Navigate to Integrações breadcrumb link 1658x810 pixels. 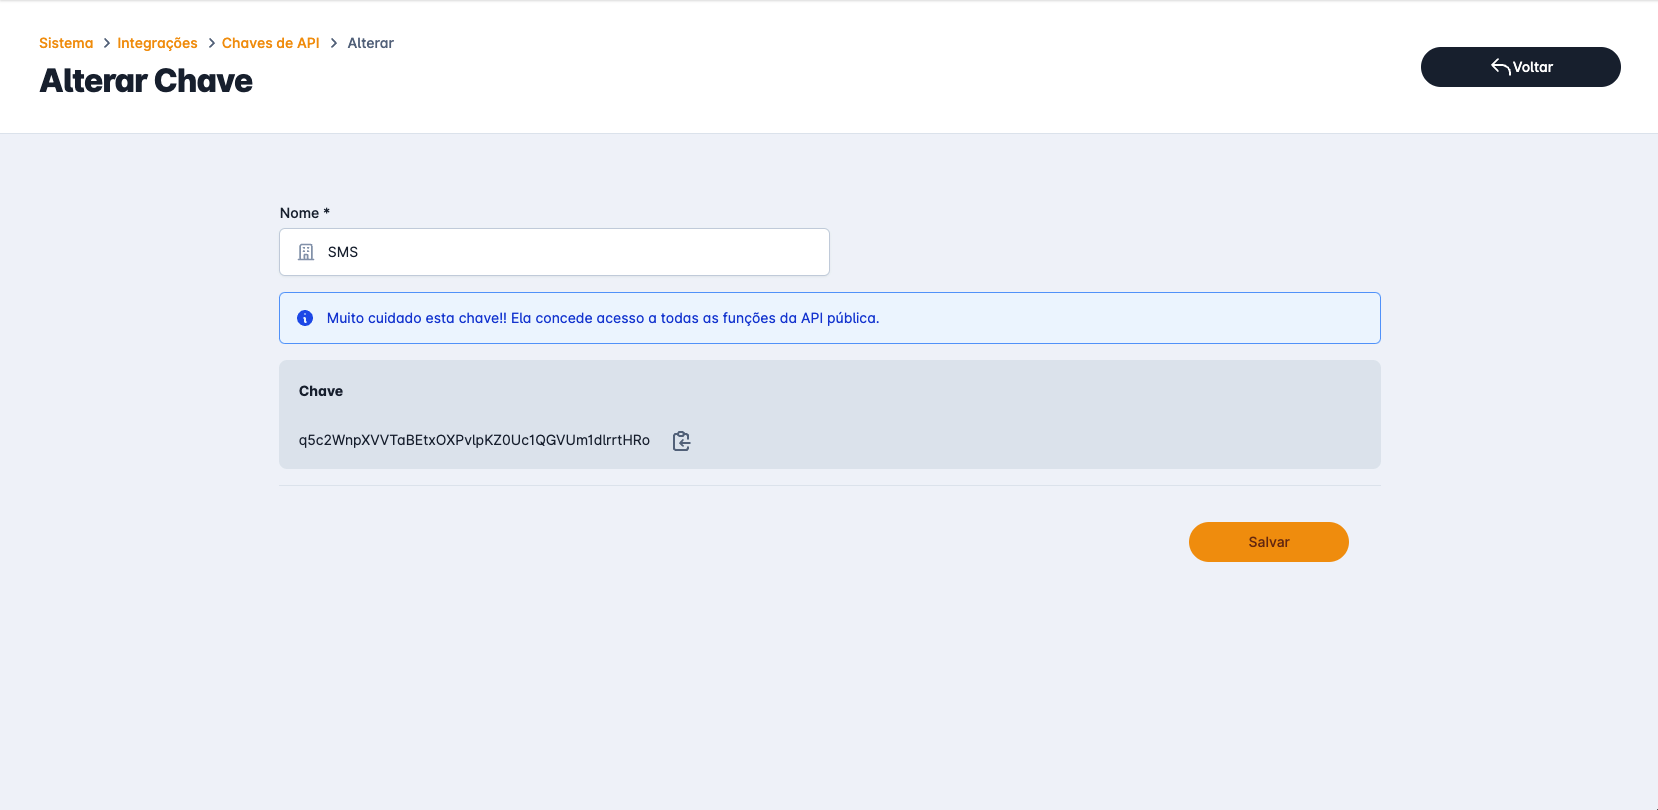tap(157, 43)
